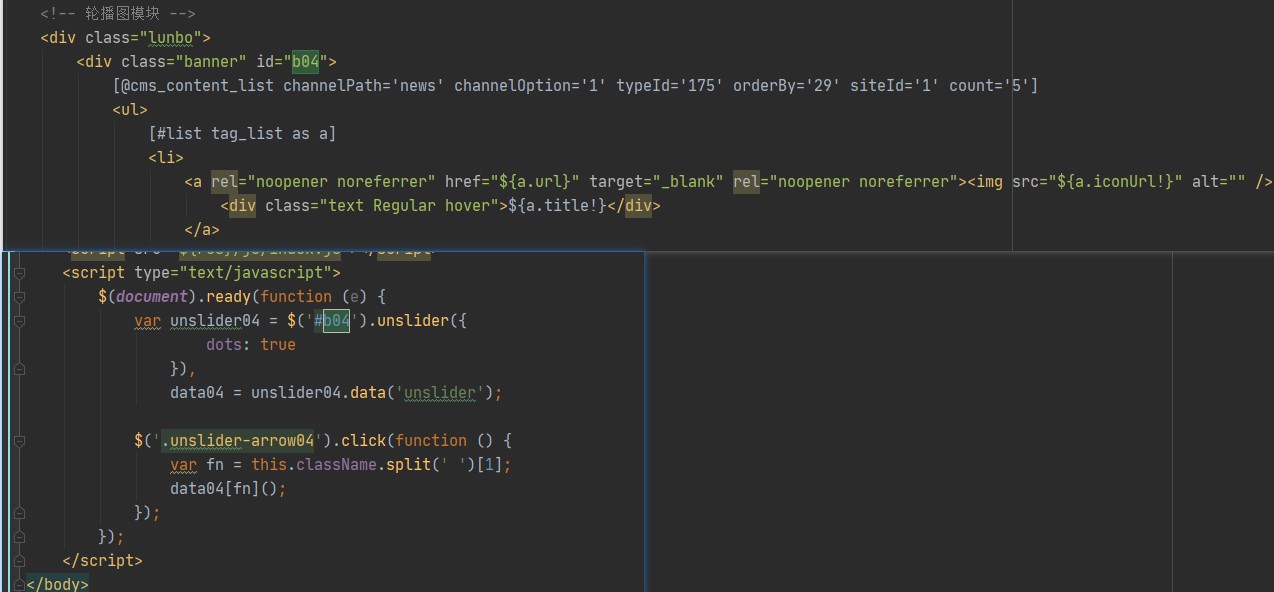This screenshot has width=1274, height=592.
Task: Click the italic 'document' keyword
Action: coord(152,297)
